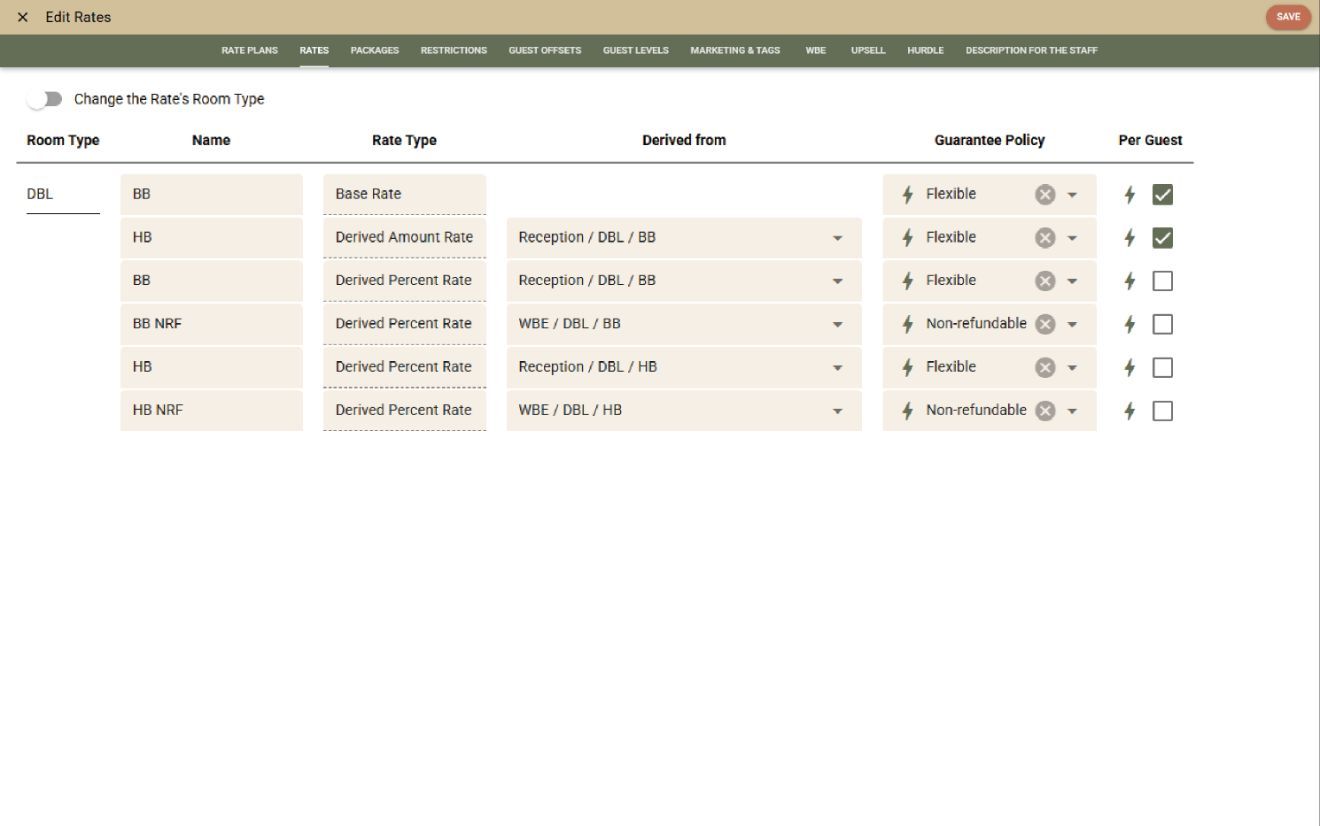Switch to the Restrictions tab

pos(453,51)
